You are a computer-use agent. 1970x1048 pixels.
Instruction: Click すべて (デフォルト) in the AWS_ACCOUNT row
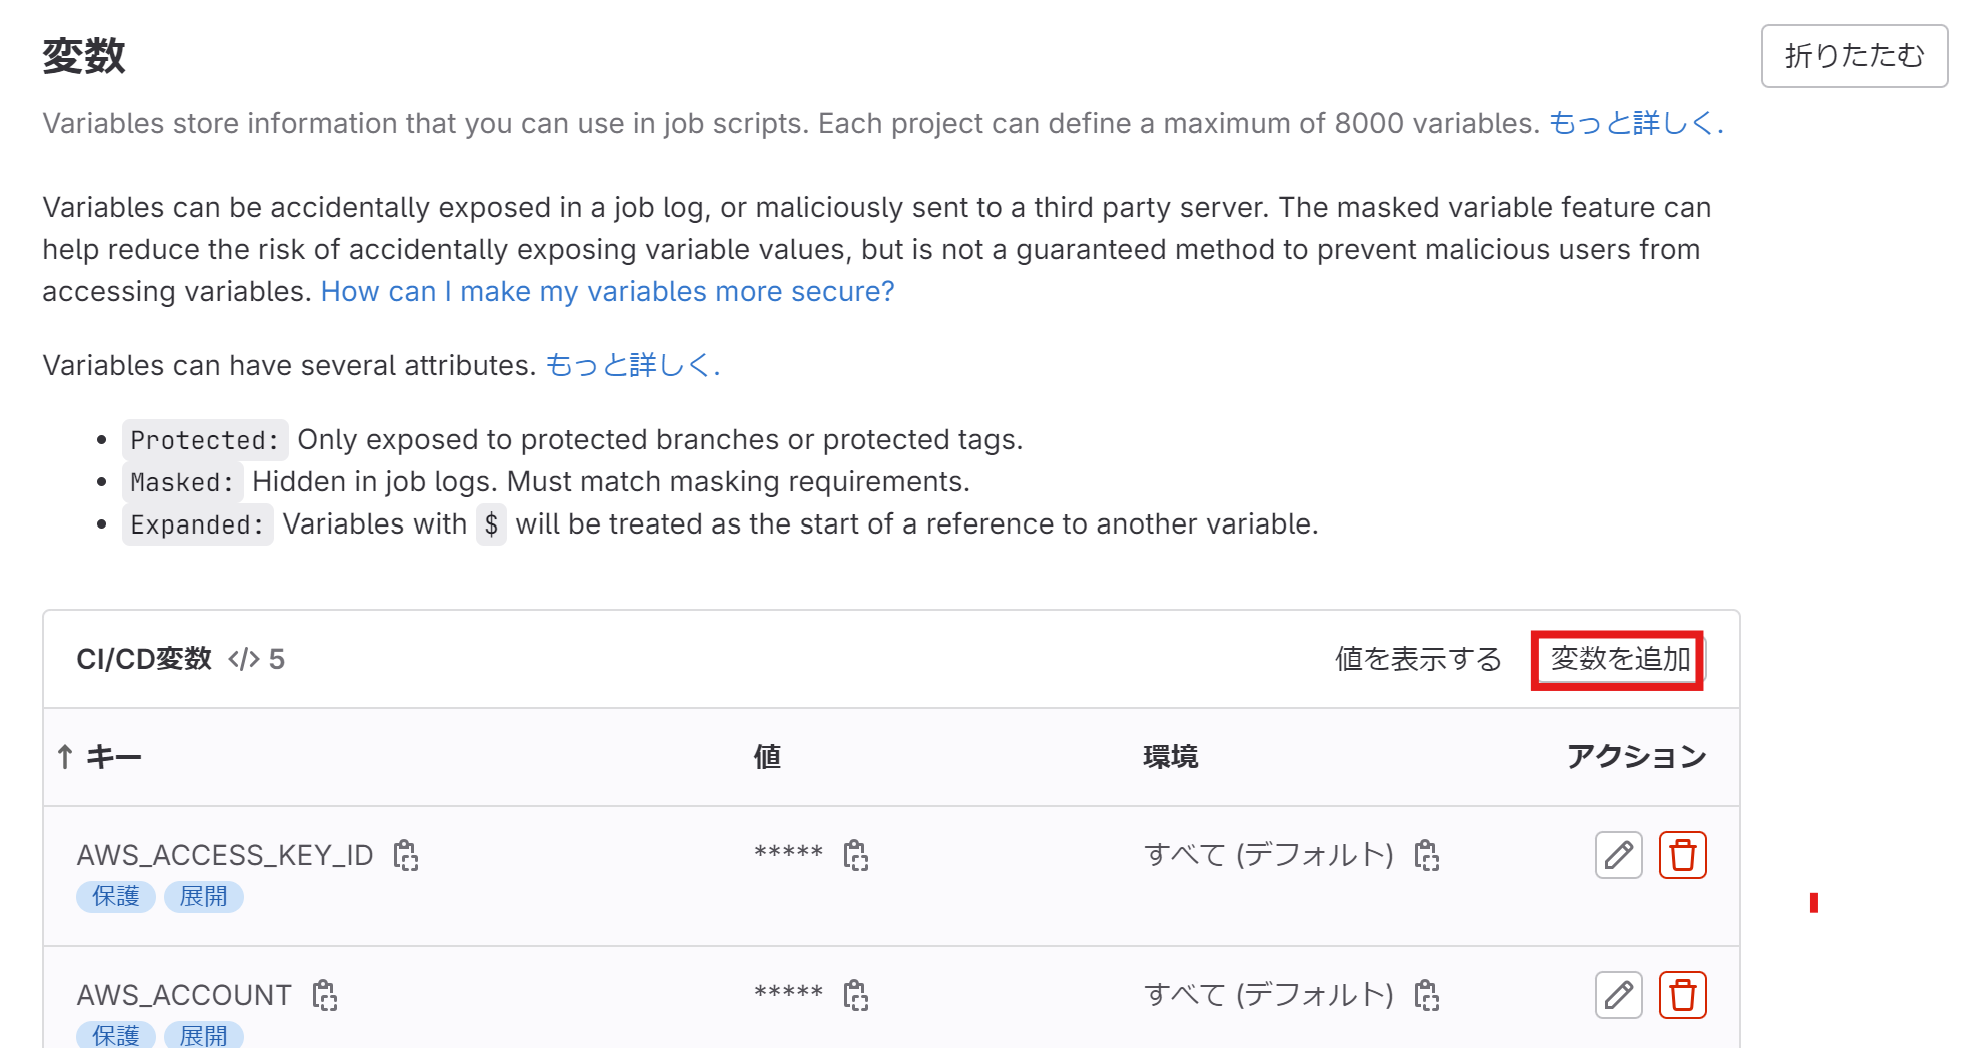(x=1269, y=995)
